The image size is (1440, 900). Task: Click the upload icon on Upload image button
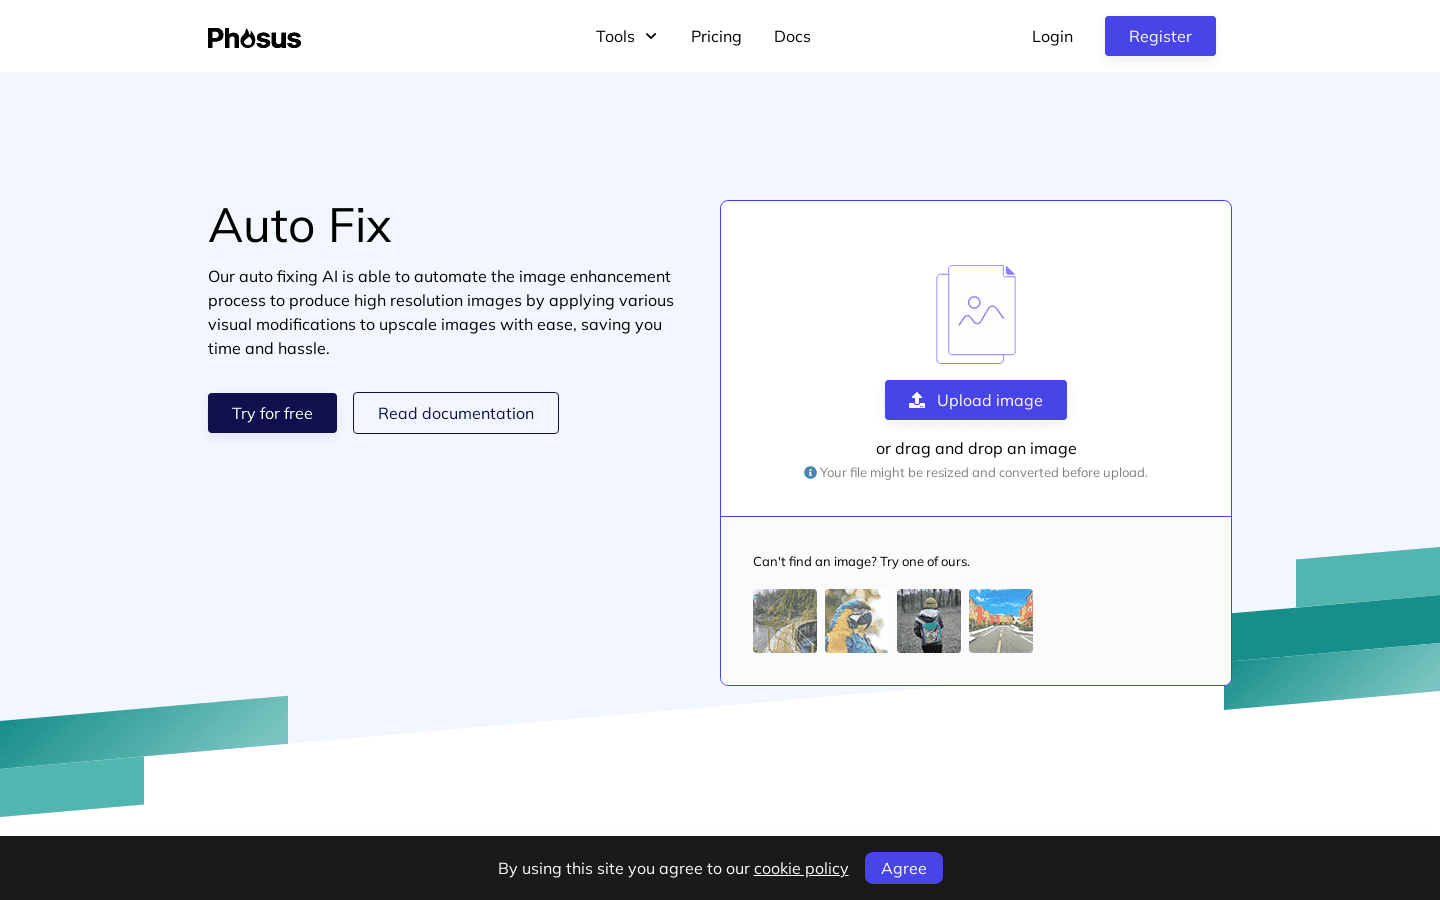click(917, 400)
